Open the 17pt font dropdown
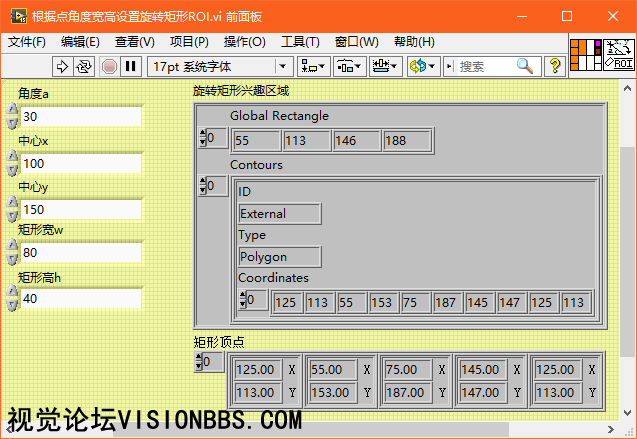637x439 pixels. click(x=220, y=66)
